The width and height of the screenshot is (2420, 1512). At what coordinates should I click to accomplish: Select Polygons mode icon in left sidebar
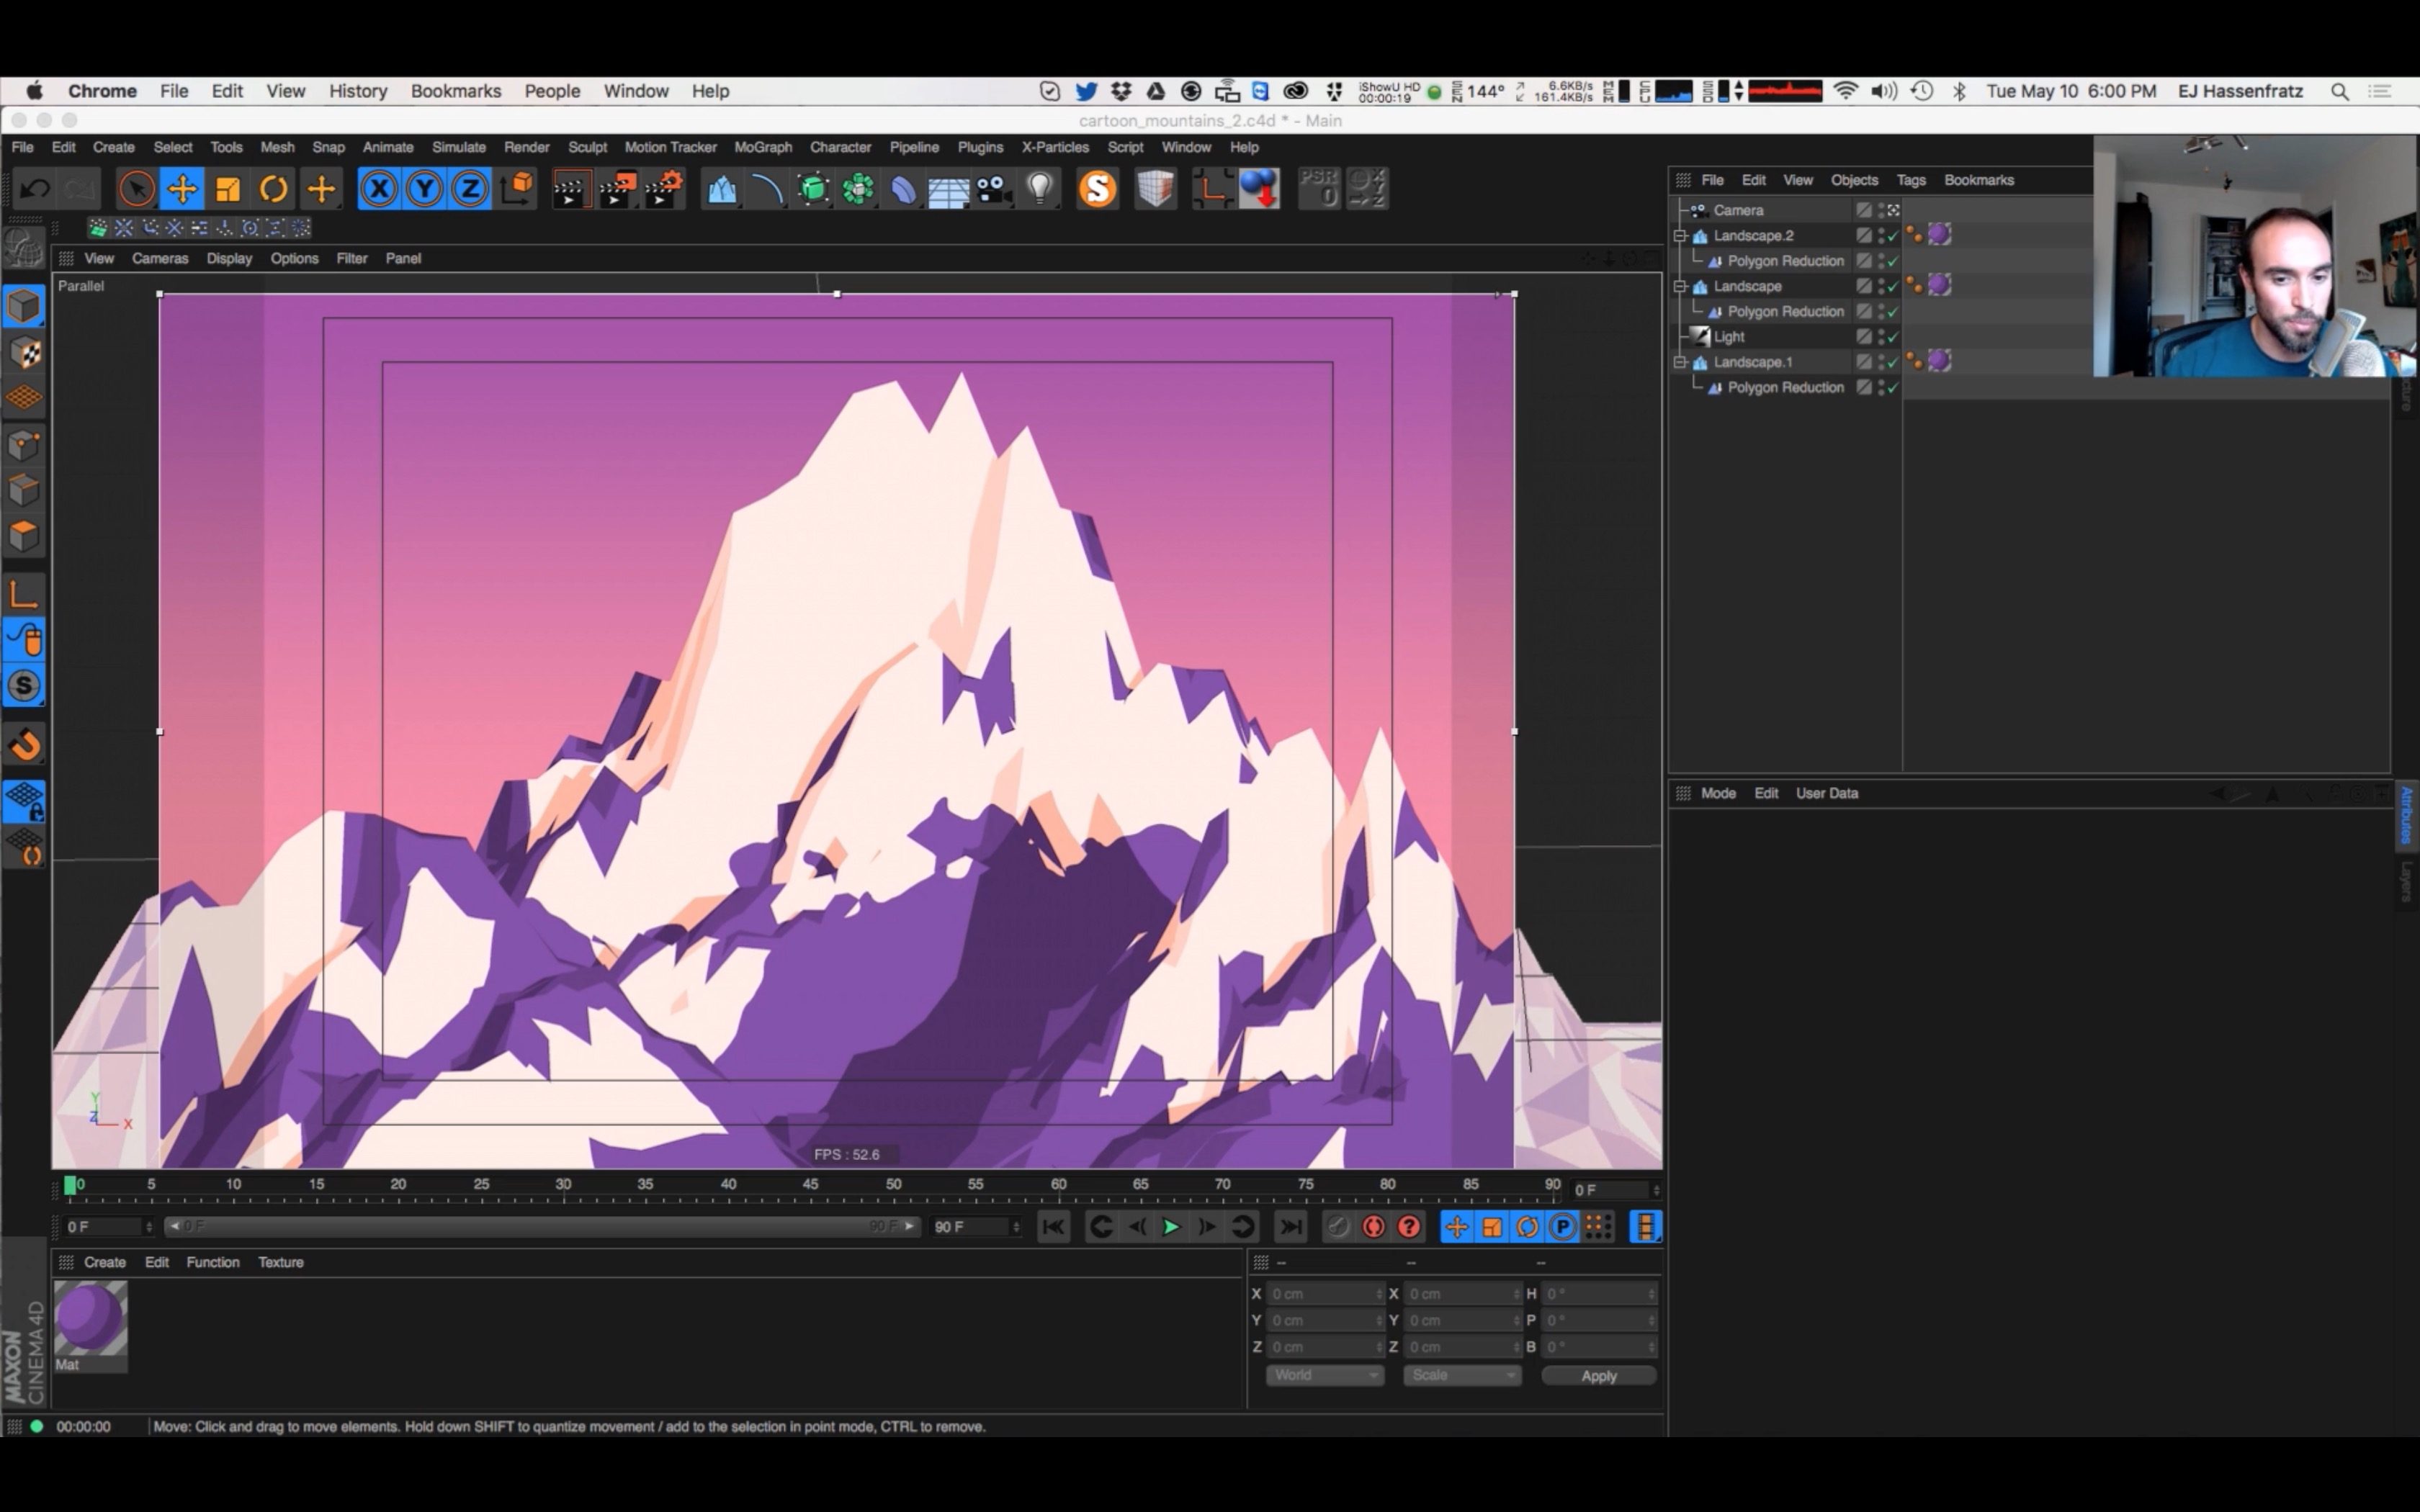click(24, 536)
